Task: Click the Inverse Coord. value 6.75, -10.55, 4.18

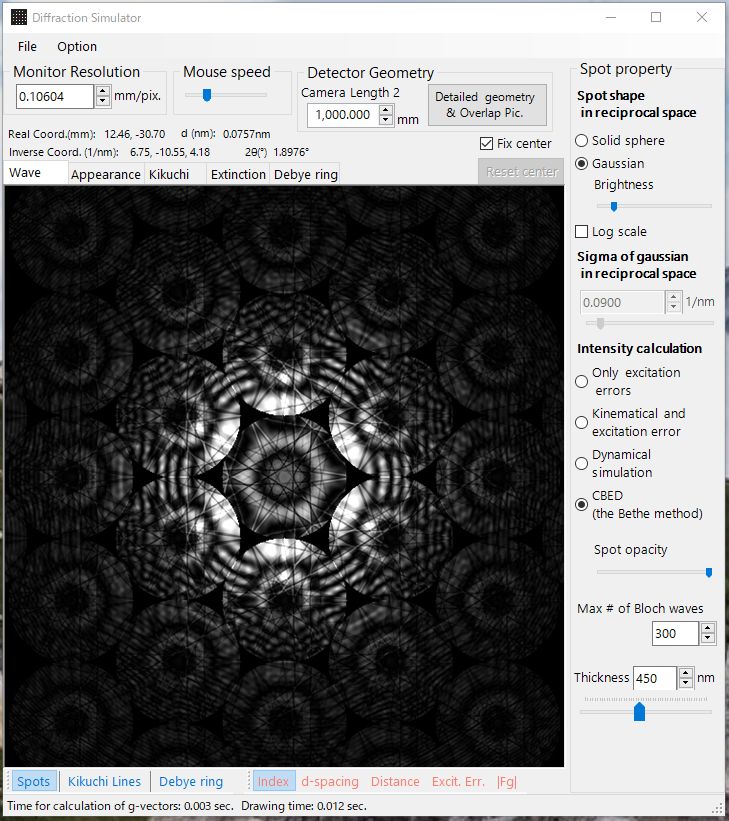Action: (x=170, y=152)
